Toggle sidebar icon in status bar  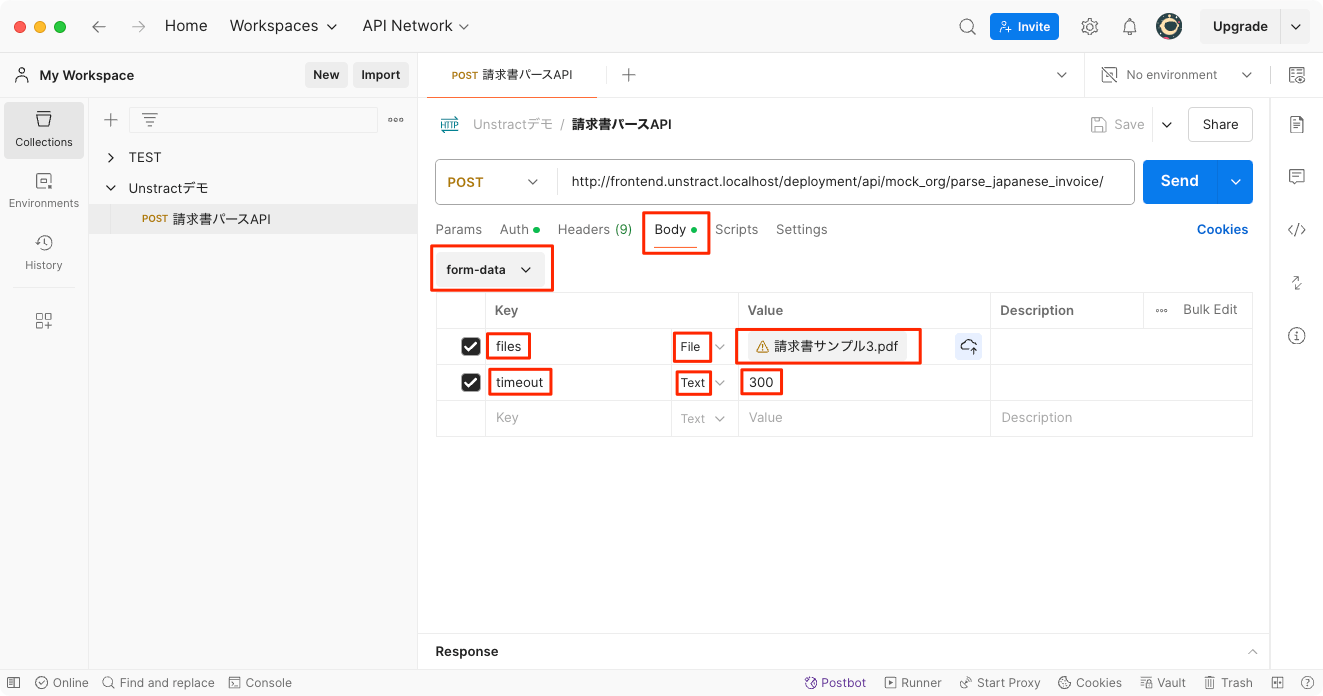[x=13, y=683]
